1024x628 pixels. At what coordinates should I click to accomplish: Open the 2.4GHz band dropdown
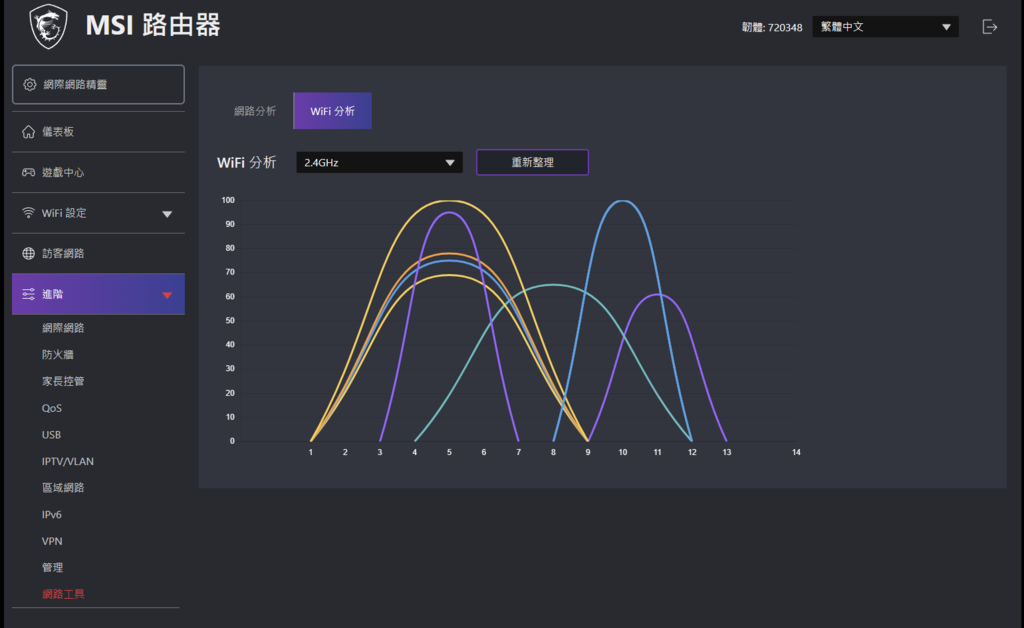[379, 163]
